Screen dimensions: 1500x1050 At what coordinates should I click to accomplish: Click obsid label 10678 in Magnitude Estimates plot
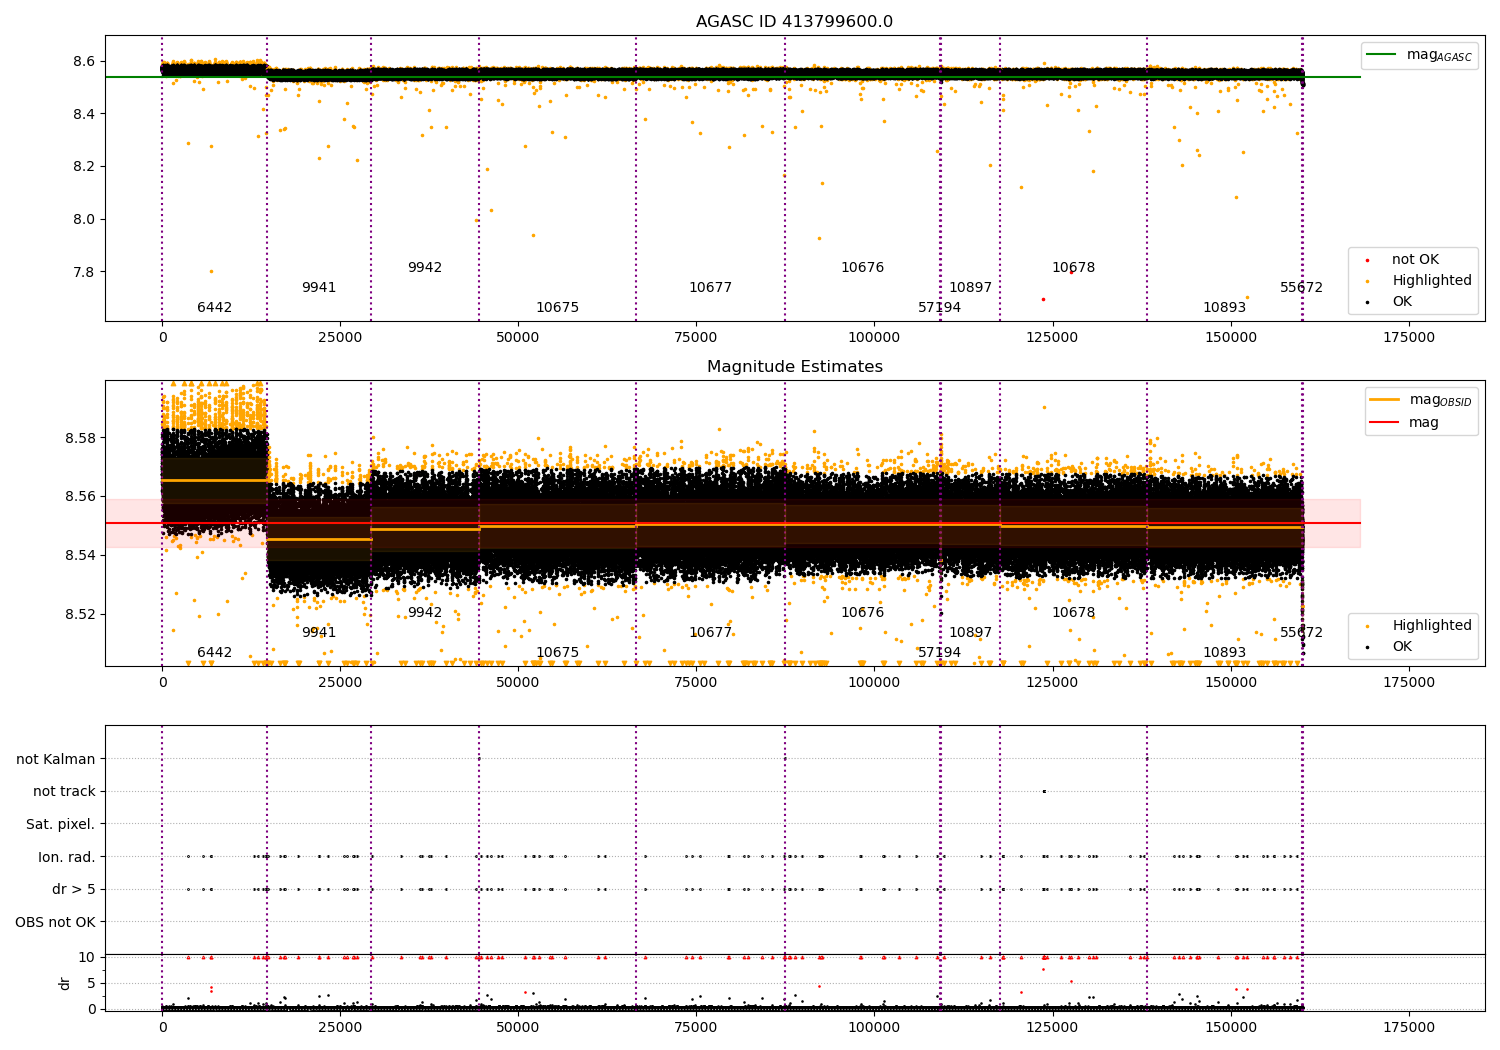pos(1073,613)
